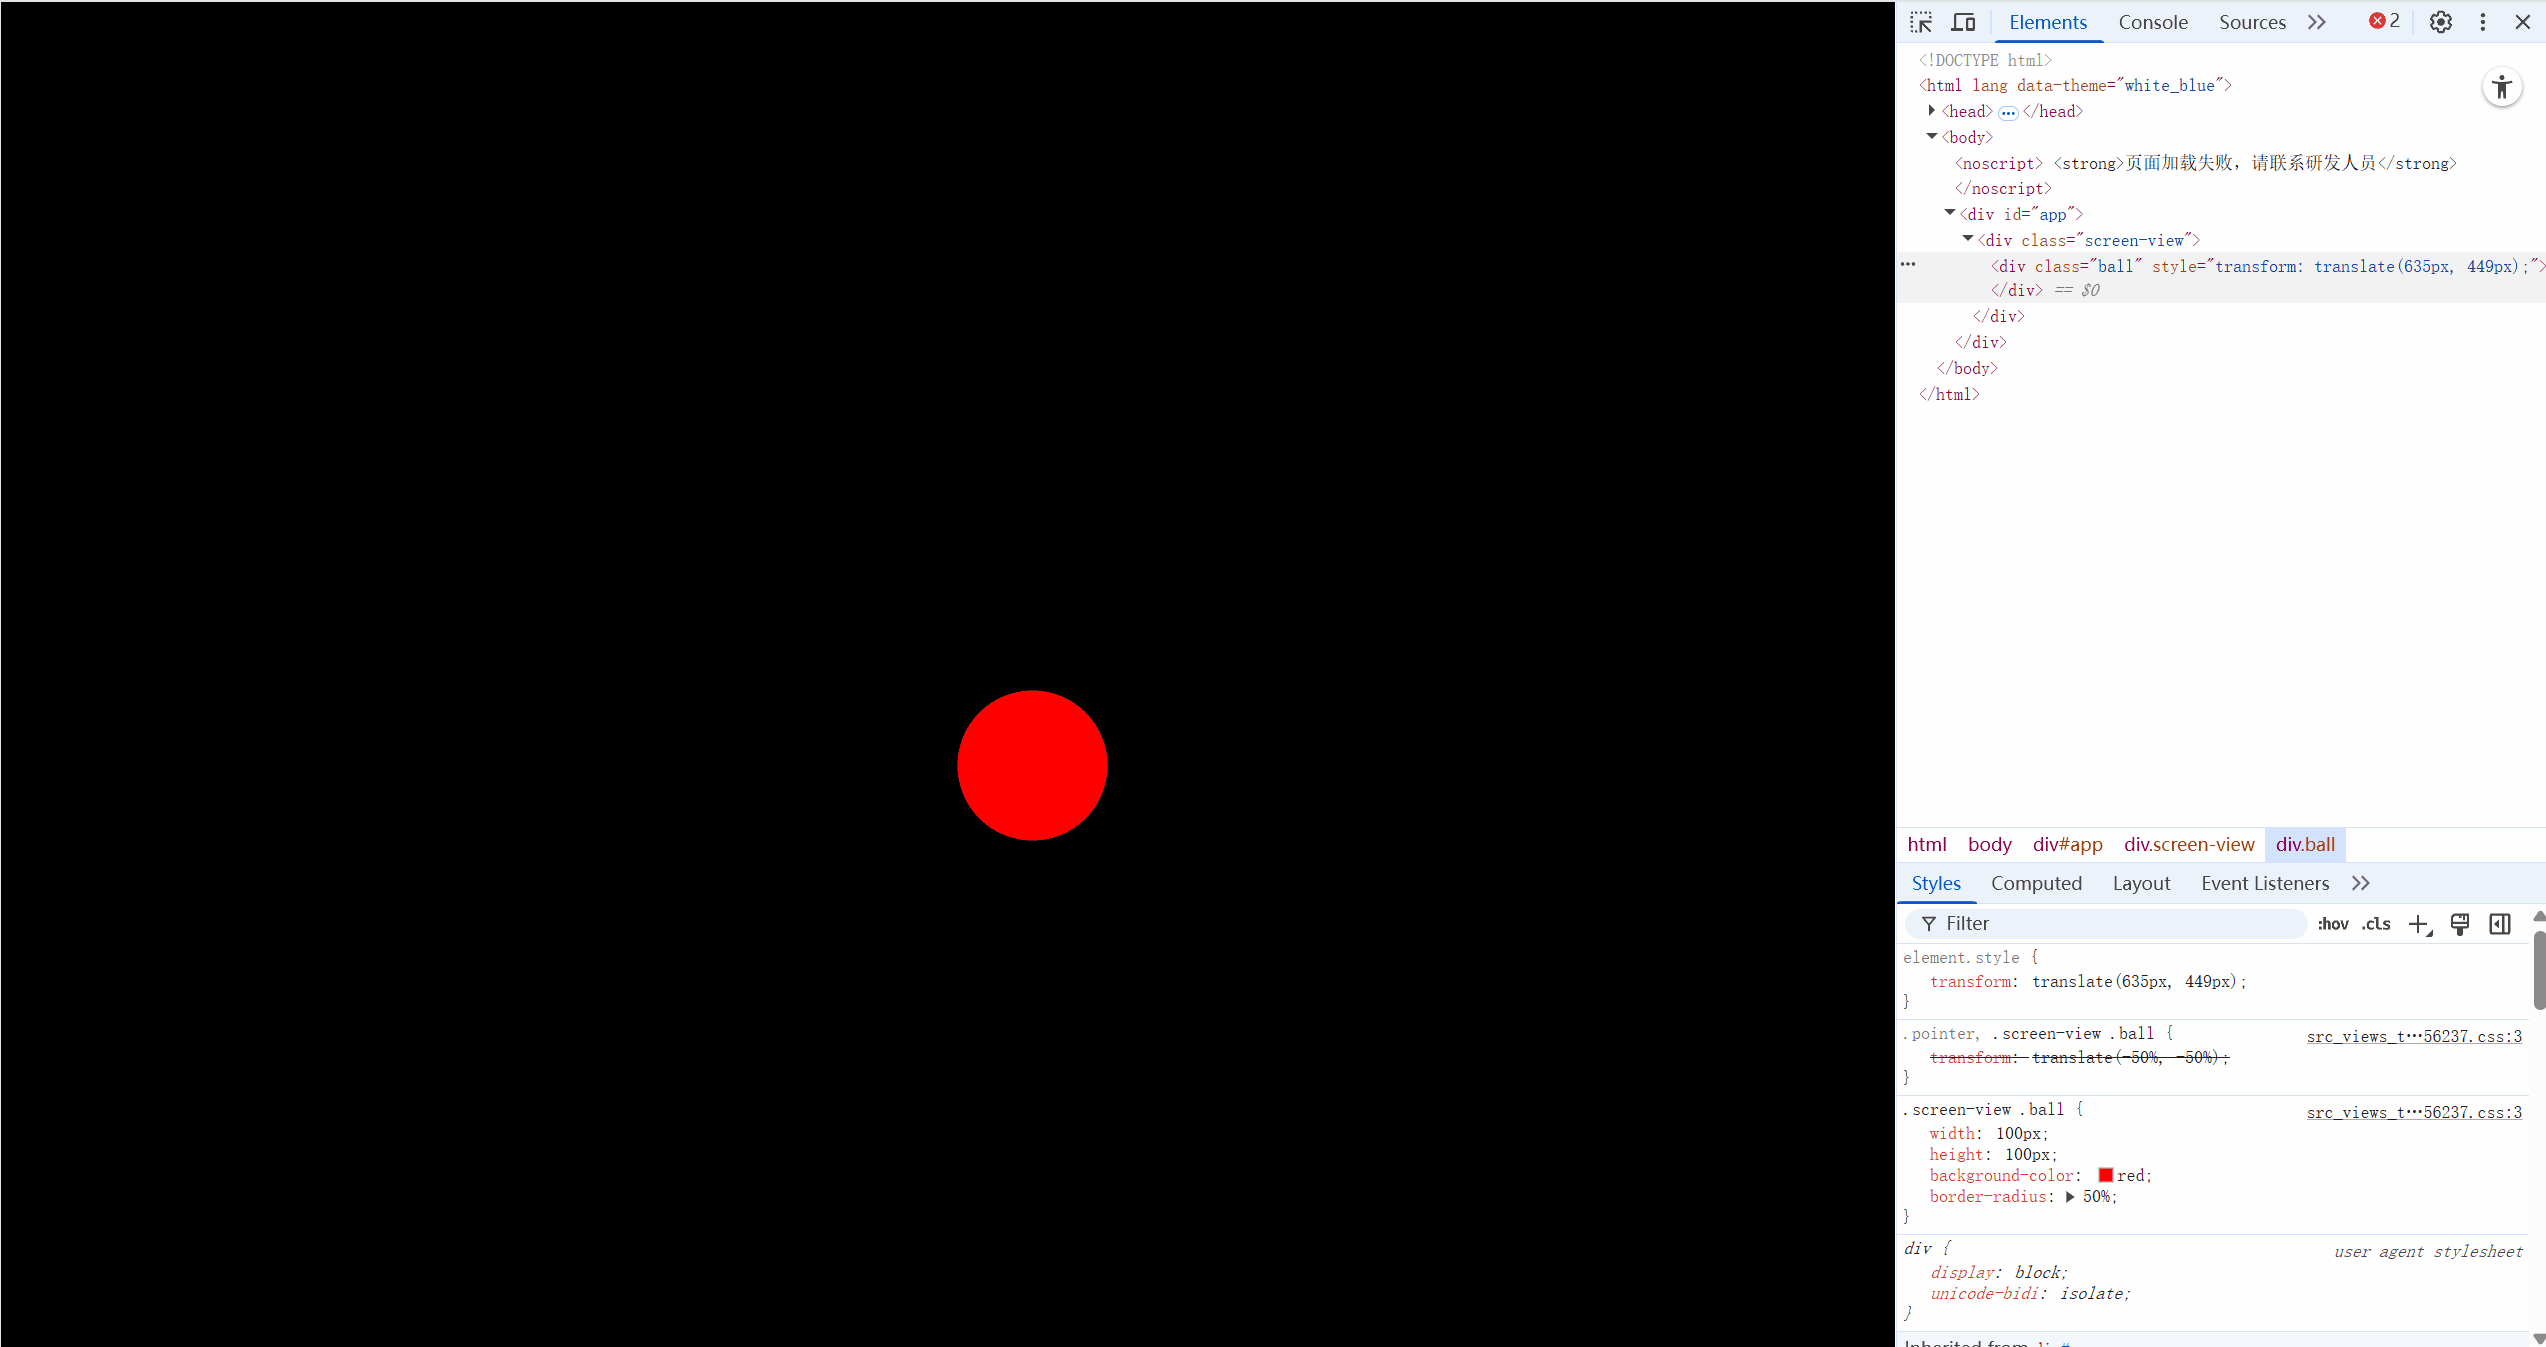Toggle the :hov element state button

click(2333, 924)
